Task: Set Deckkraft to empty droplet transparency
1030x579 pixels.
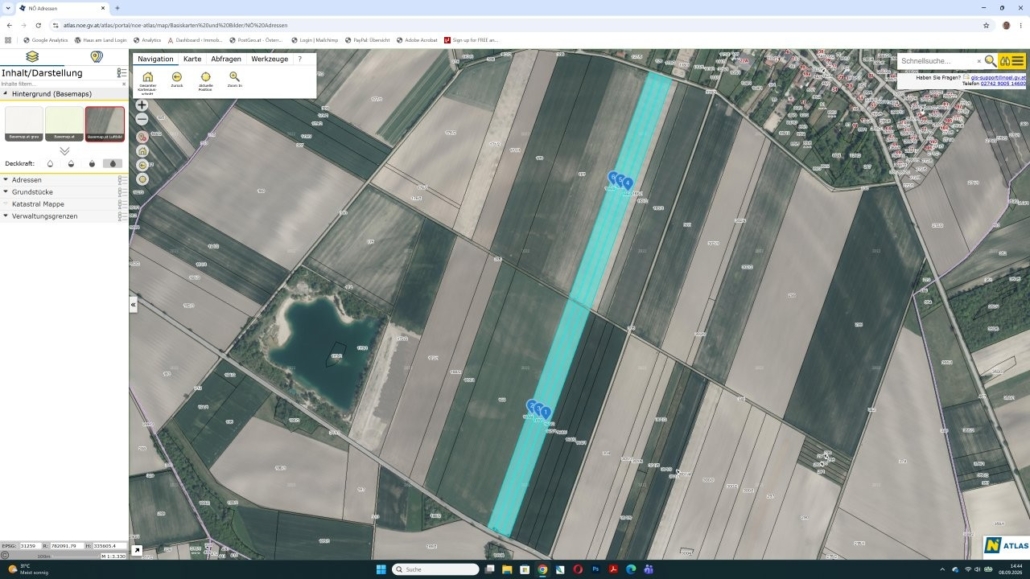Action: coord(50,164)
